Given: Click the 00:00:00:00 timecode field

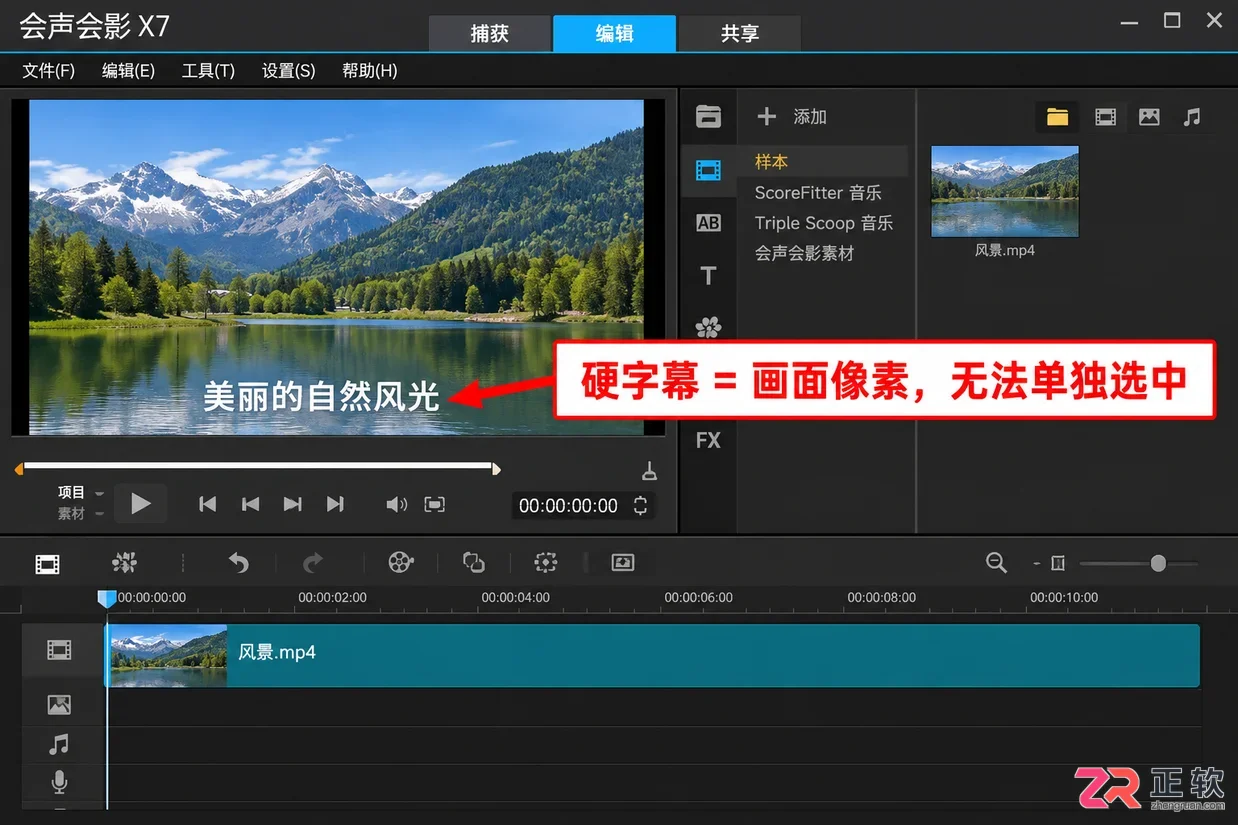Looking at the screenshot, I should [x=568, y=506].
